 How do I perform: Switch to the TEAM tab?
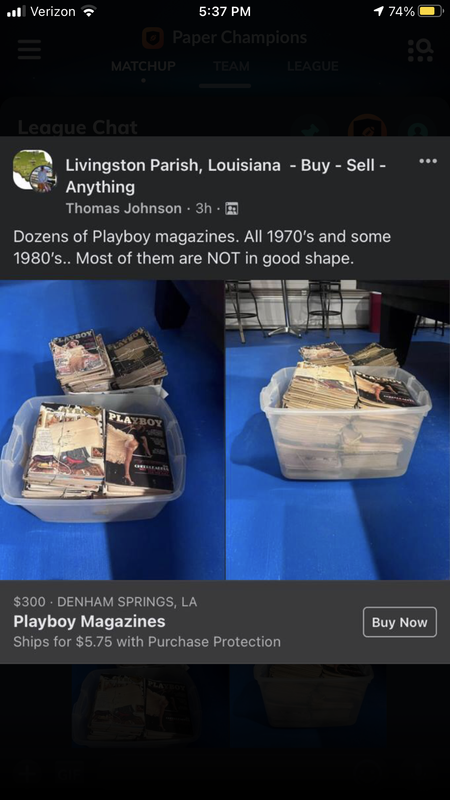pyautogui.click(x=232, y=66)
